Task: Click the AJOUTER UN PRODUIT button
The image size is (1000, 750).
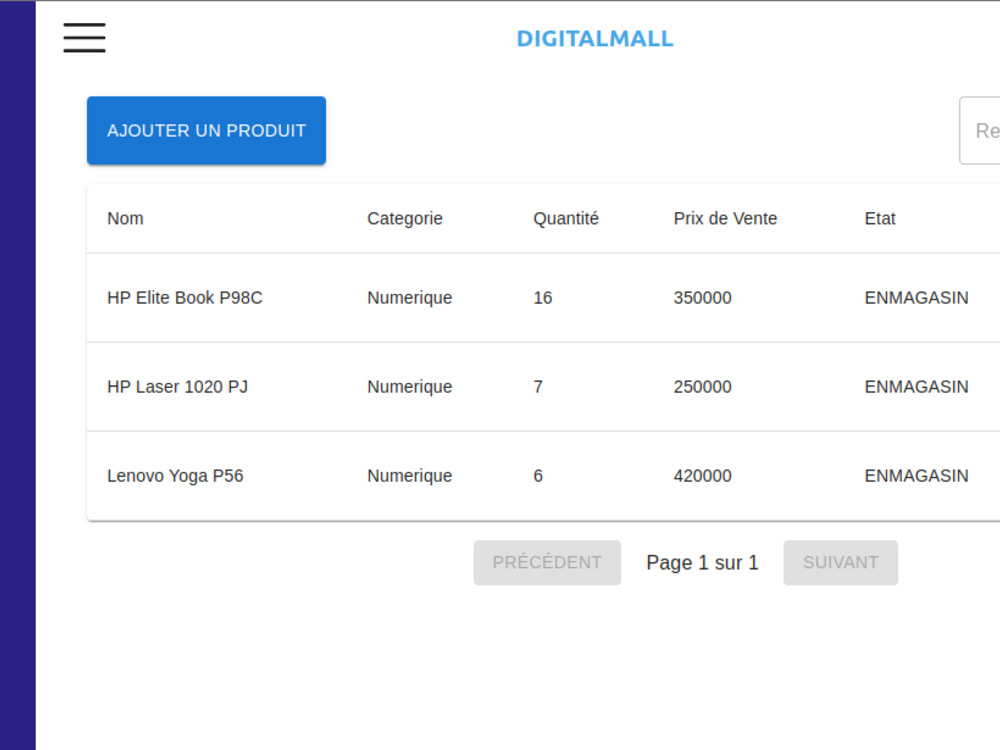Action: [x=206, y=131]
